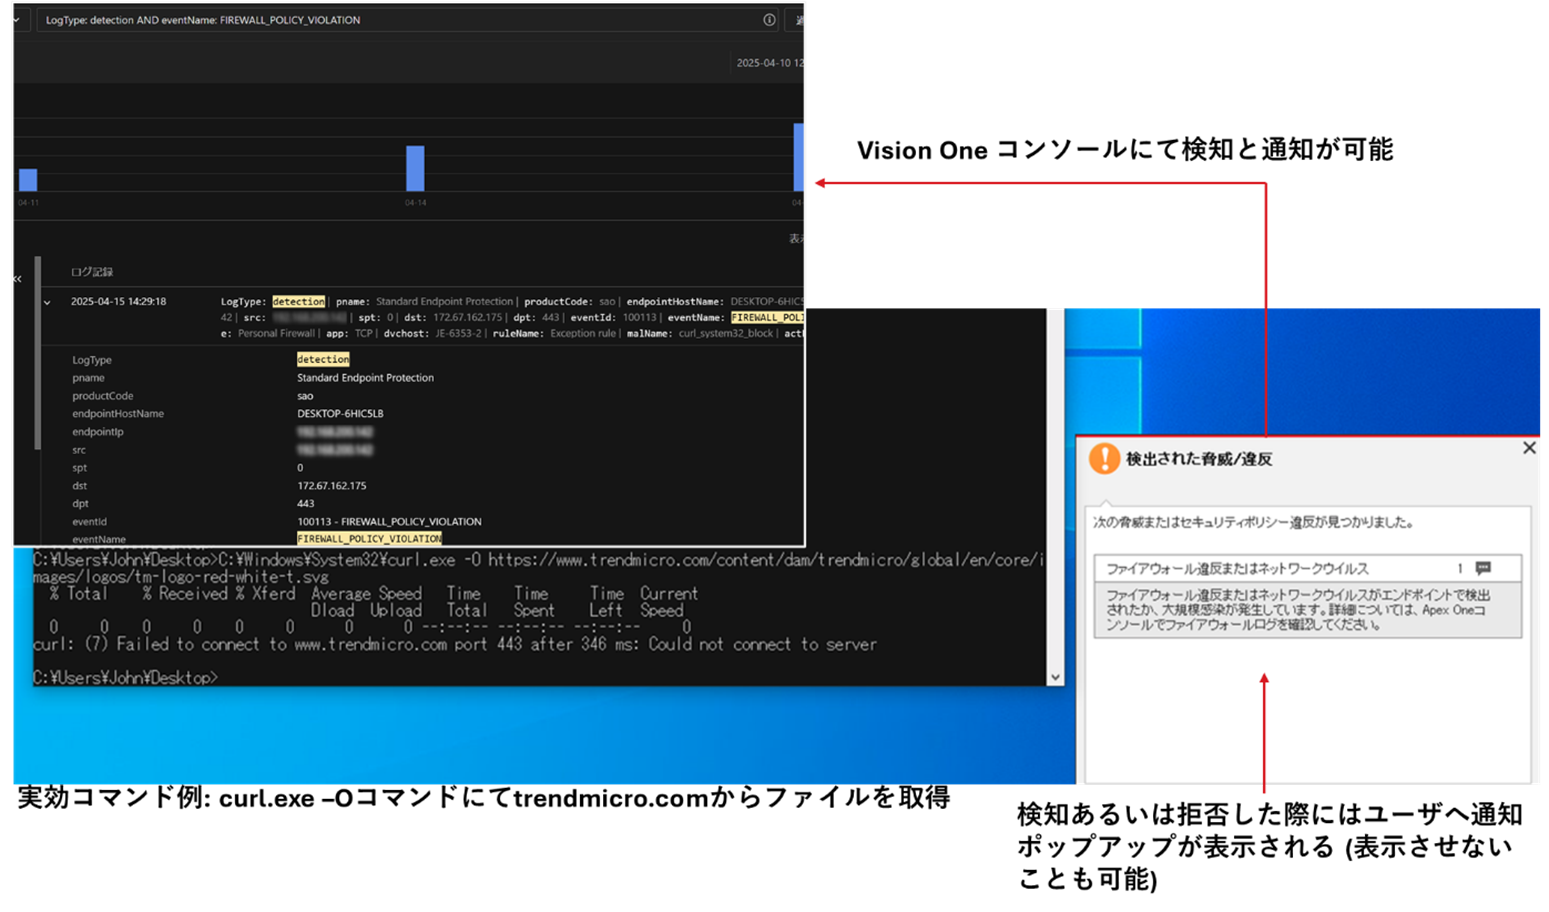Click the rightmost tall histogram bar
This screenshot has width=1549, height=912.
click(x=798, y=157)
